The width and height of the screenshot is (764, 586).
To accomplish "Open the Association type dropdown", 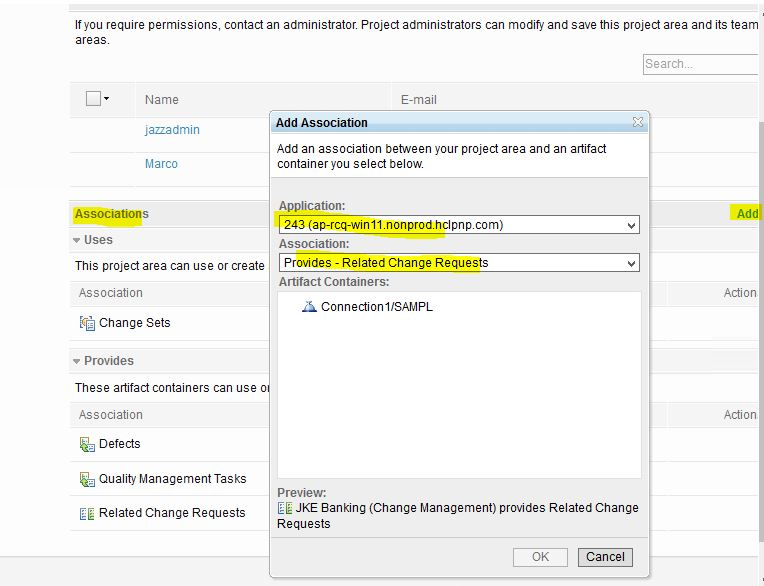I will 631,264.
